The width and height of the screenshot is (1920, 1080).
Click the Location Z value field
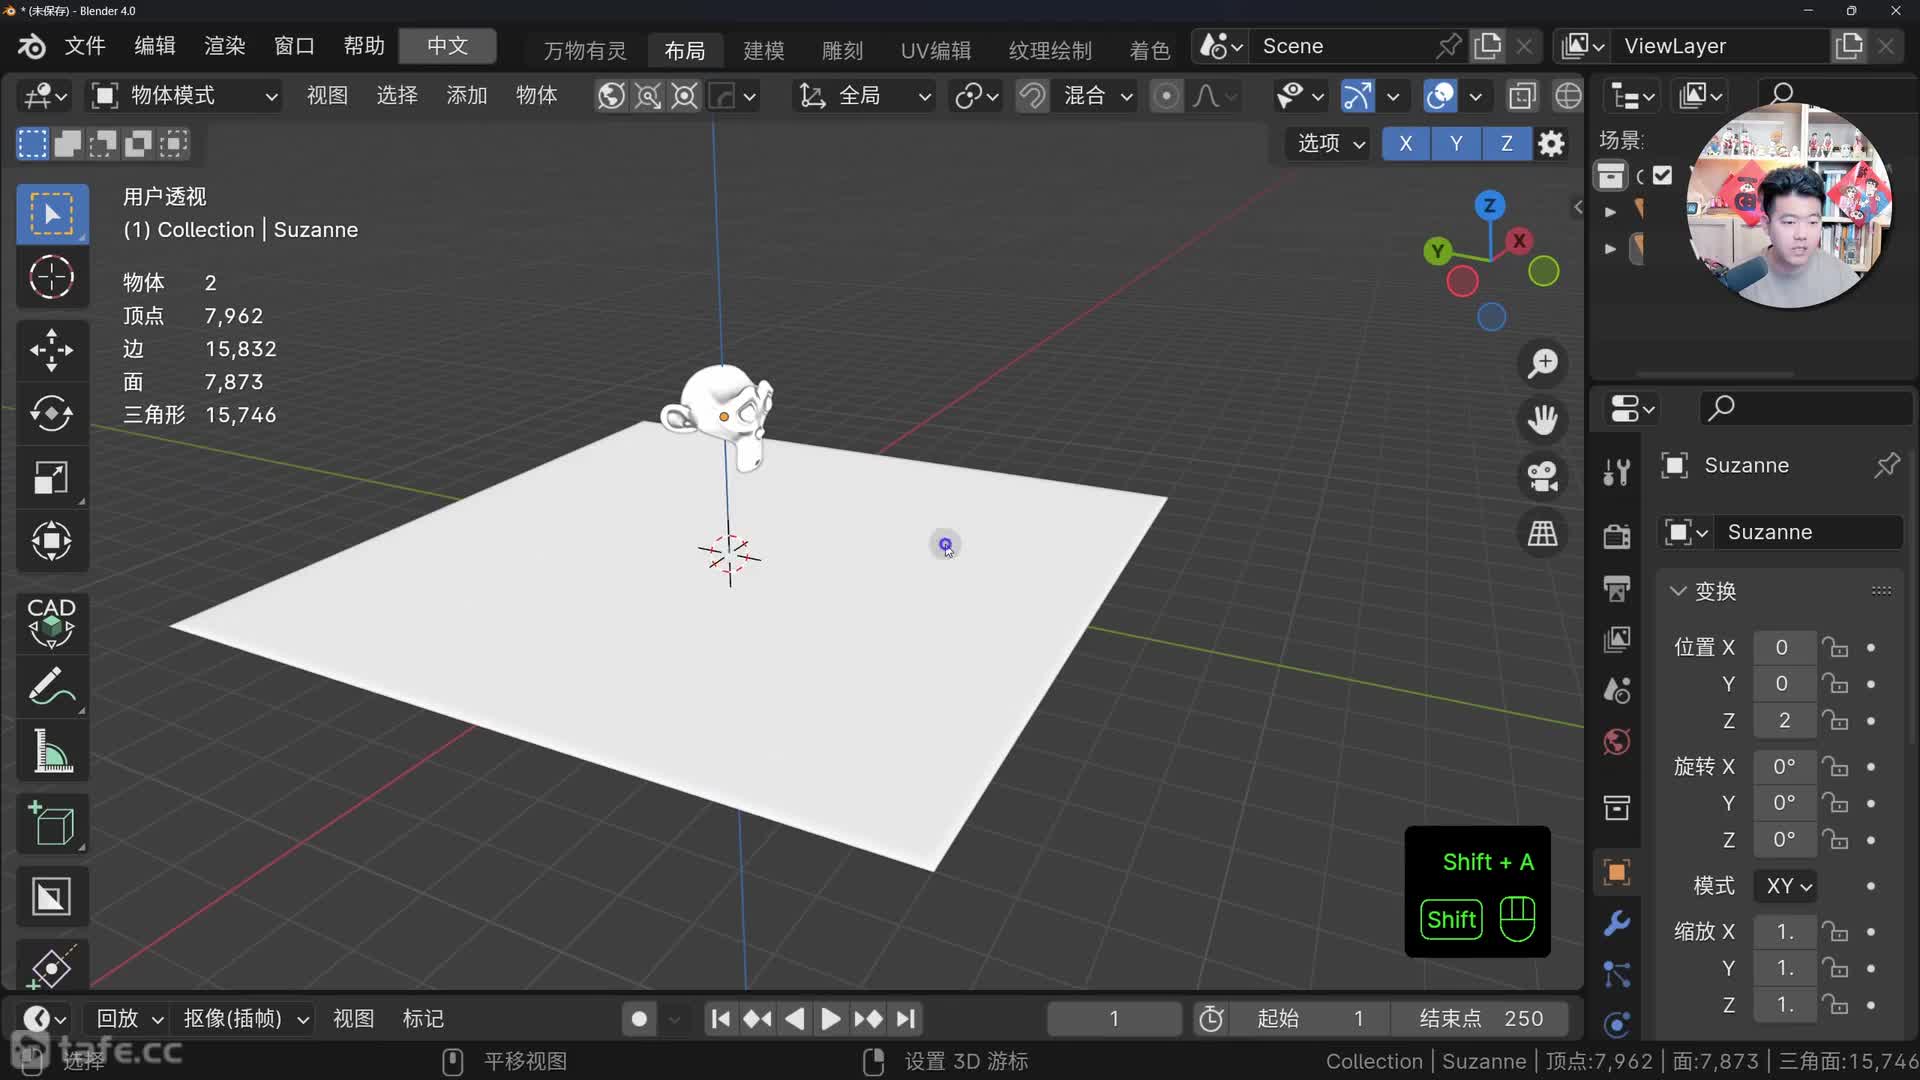tap(1783, 720)
